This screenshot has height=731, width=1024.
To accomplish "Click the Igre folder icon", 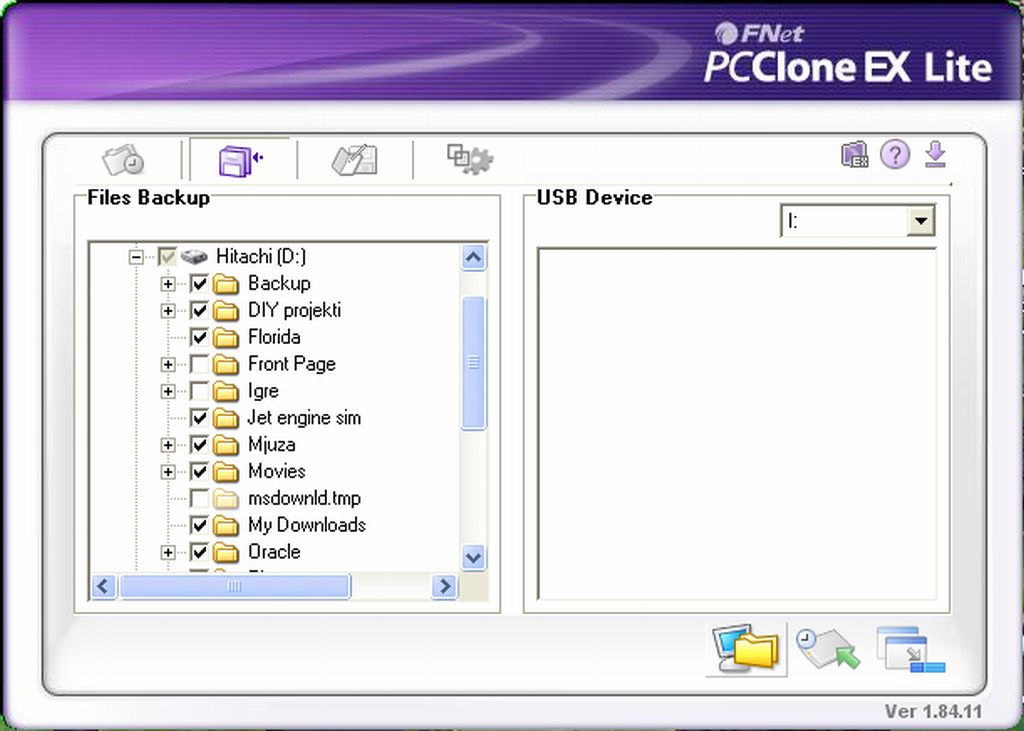I will coord(226,391).
